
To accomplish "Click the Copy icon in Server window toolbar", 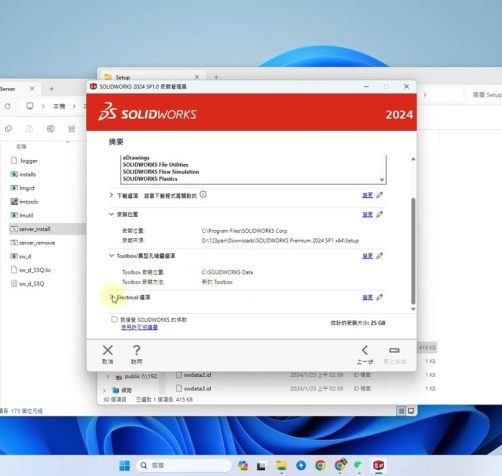I will pos(8,129).
